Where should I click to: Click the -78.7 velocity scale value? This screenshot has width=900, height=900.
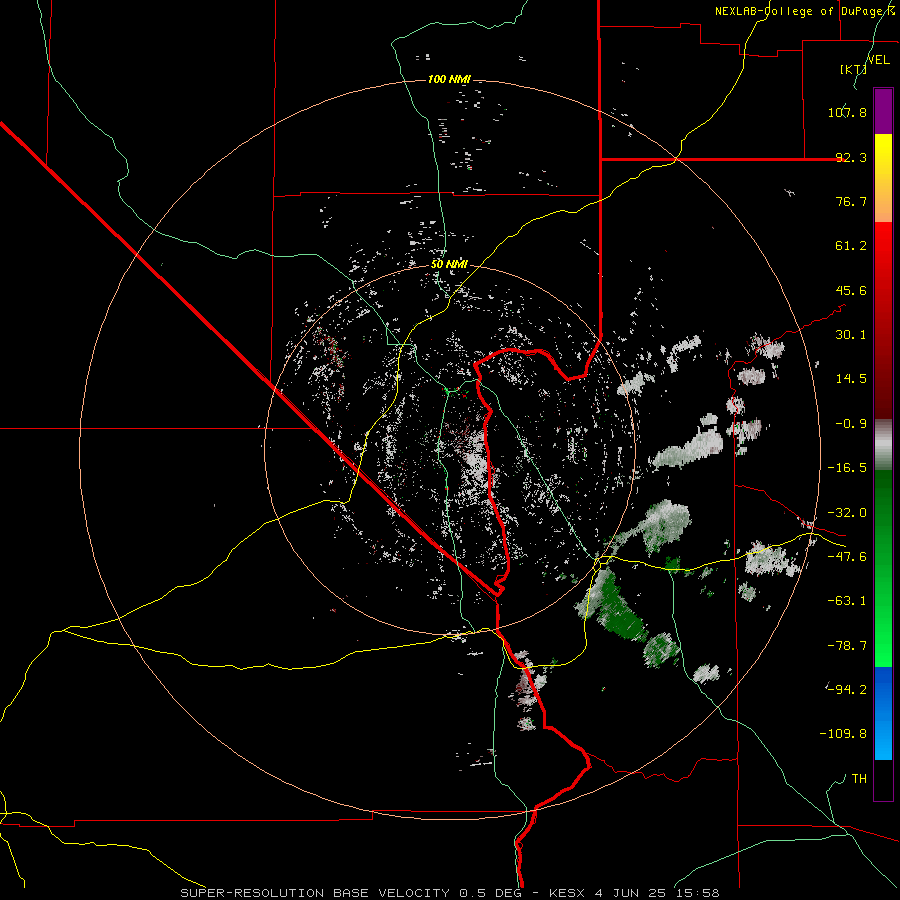pos(847,646)
